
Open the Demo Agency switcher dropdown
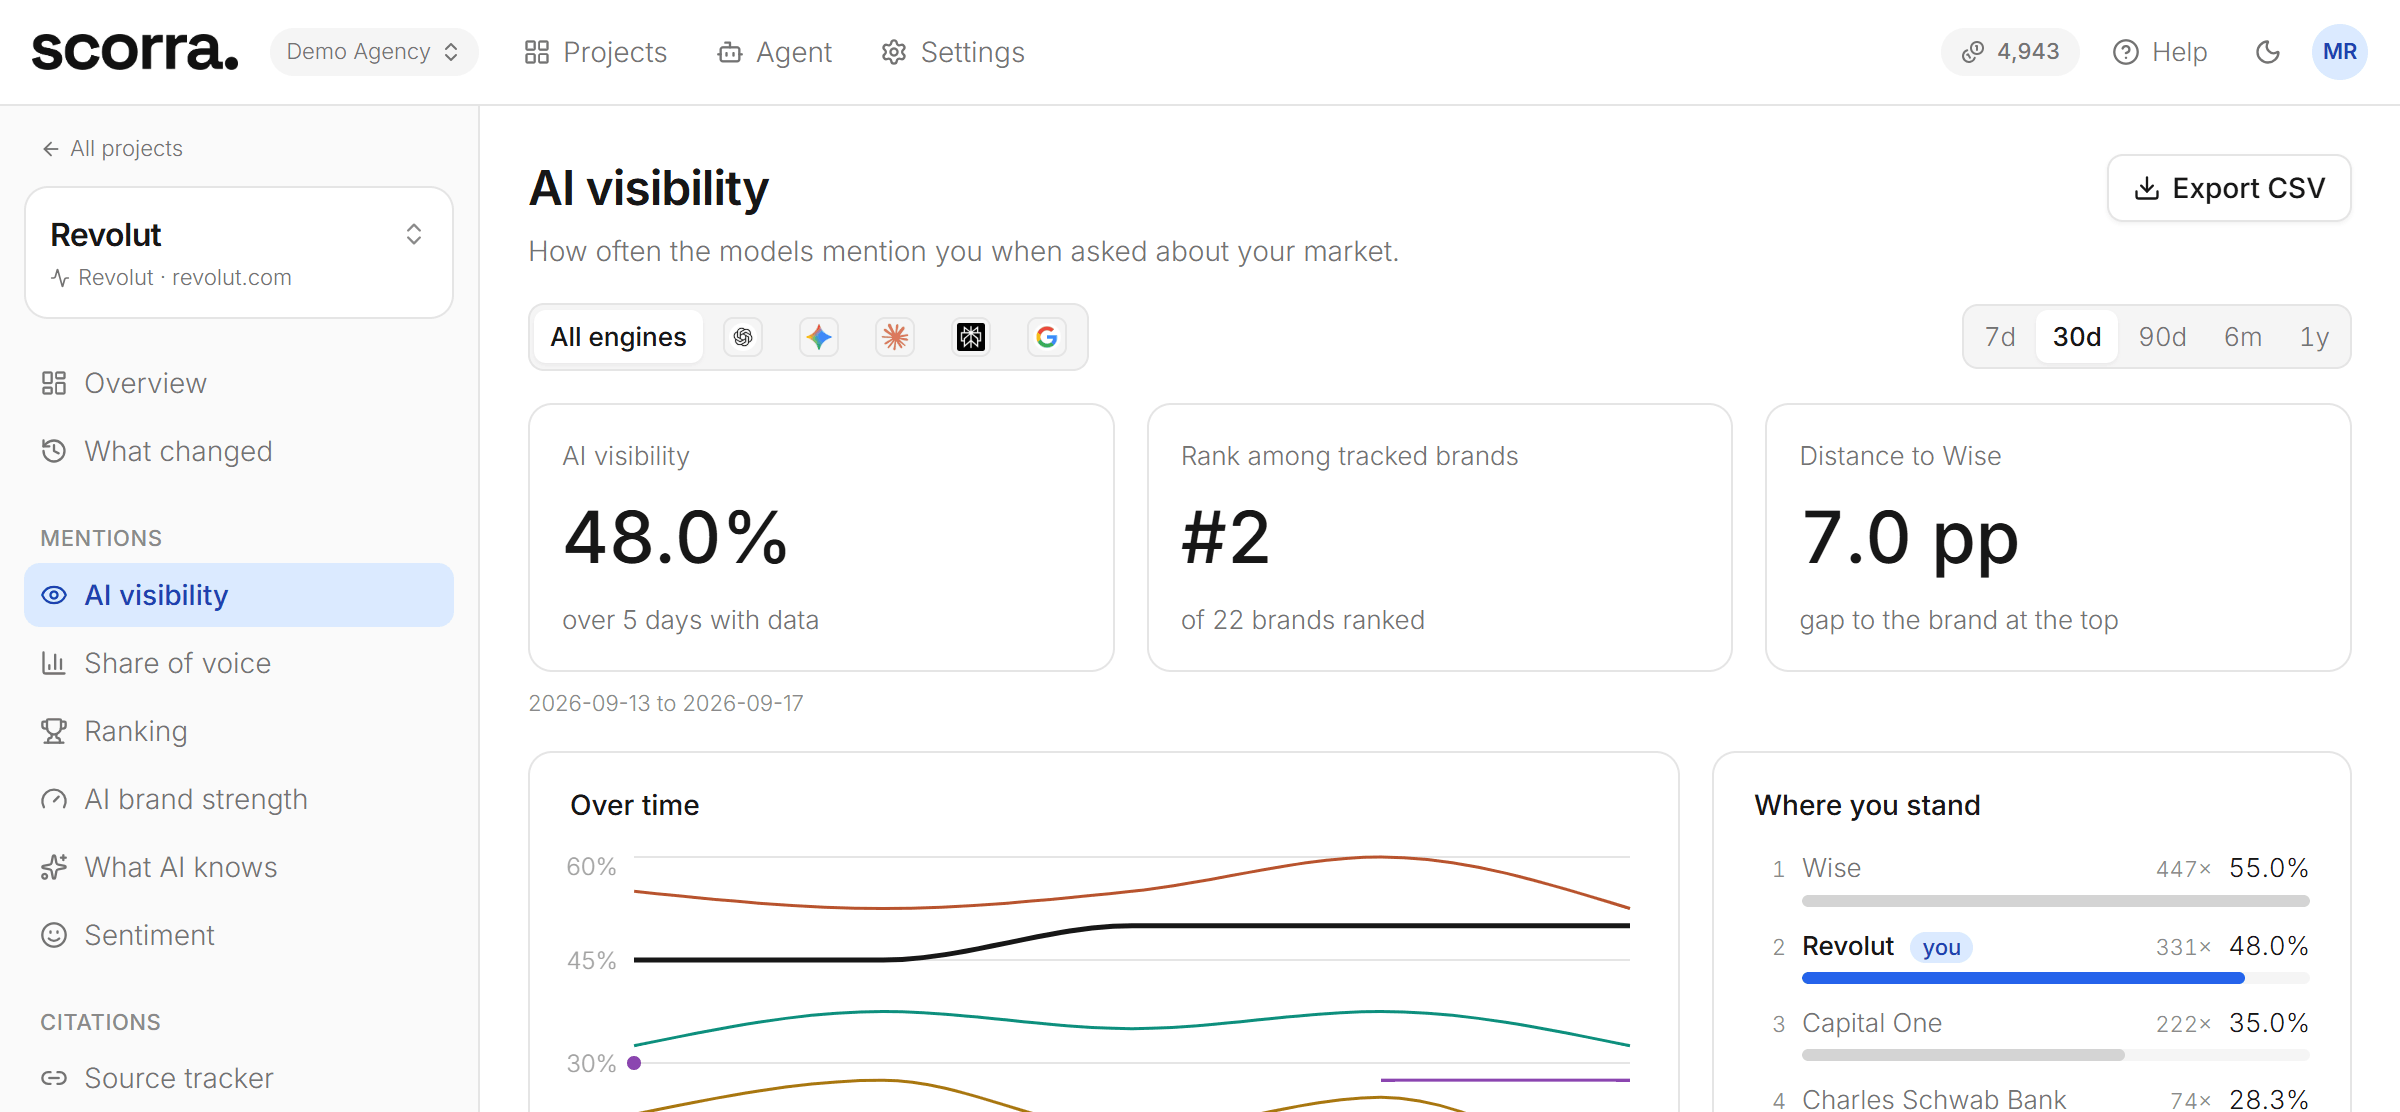pos(373,52)
